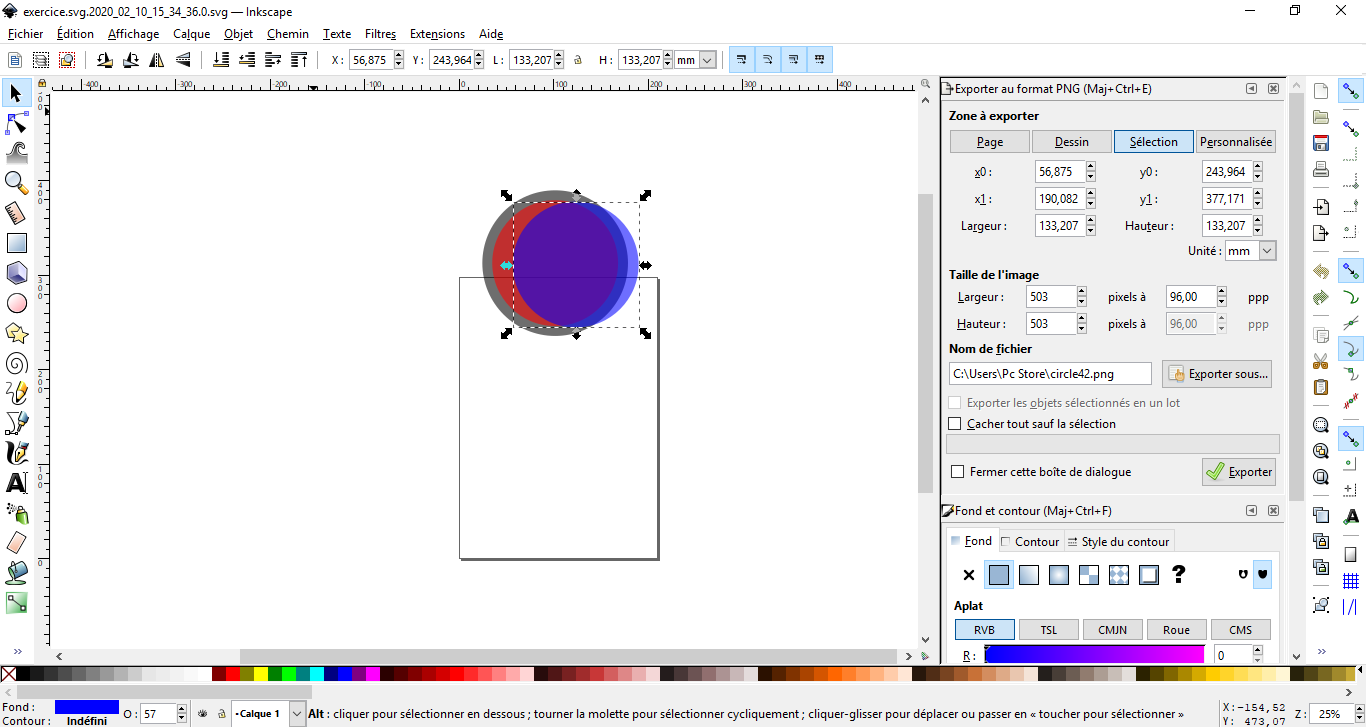The height and width of the screenshot is (727, 1366).
Task: Toggle the width-height lock ratio icon
Action: [x=577, y=60]
